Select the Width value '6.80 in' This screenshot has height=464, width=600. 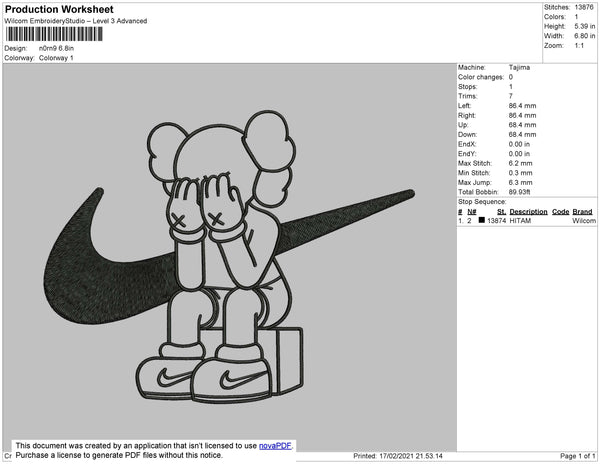point(584,36)
